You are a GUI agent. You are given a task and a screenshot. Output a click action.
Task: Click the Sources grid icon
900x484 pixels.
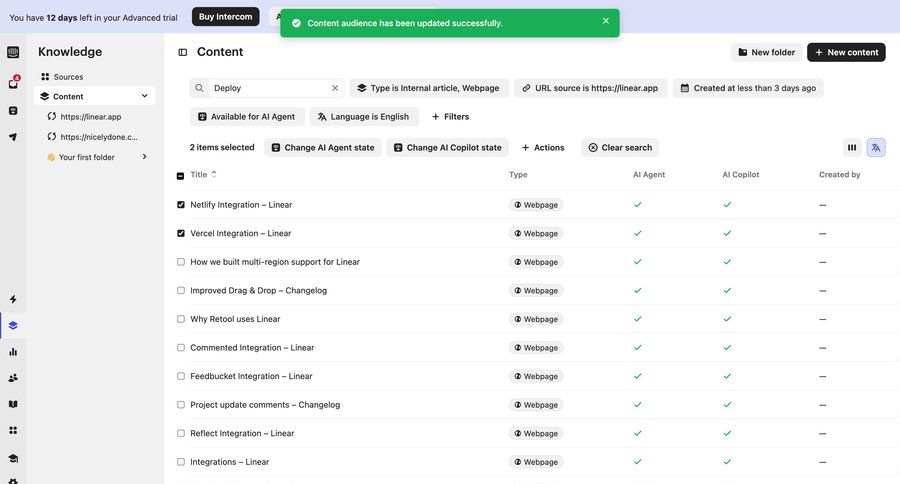[x=45, y=76]
